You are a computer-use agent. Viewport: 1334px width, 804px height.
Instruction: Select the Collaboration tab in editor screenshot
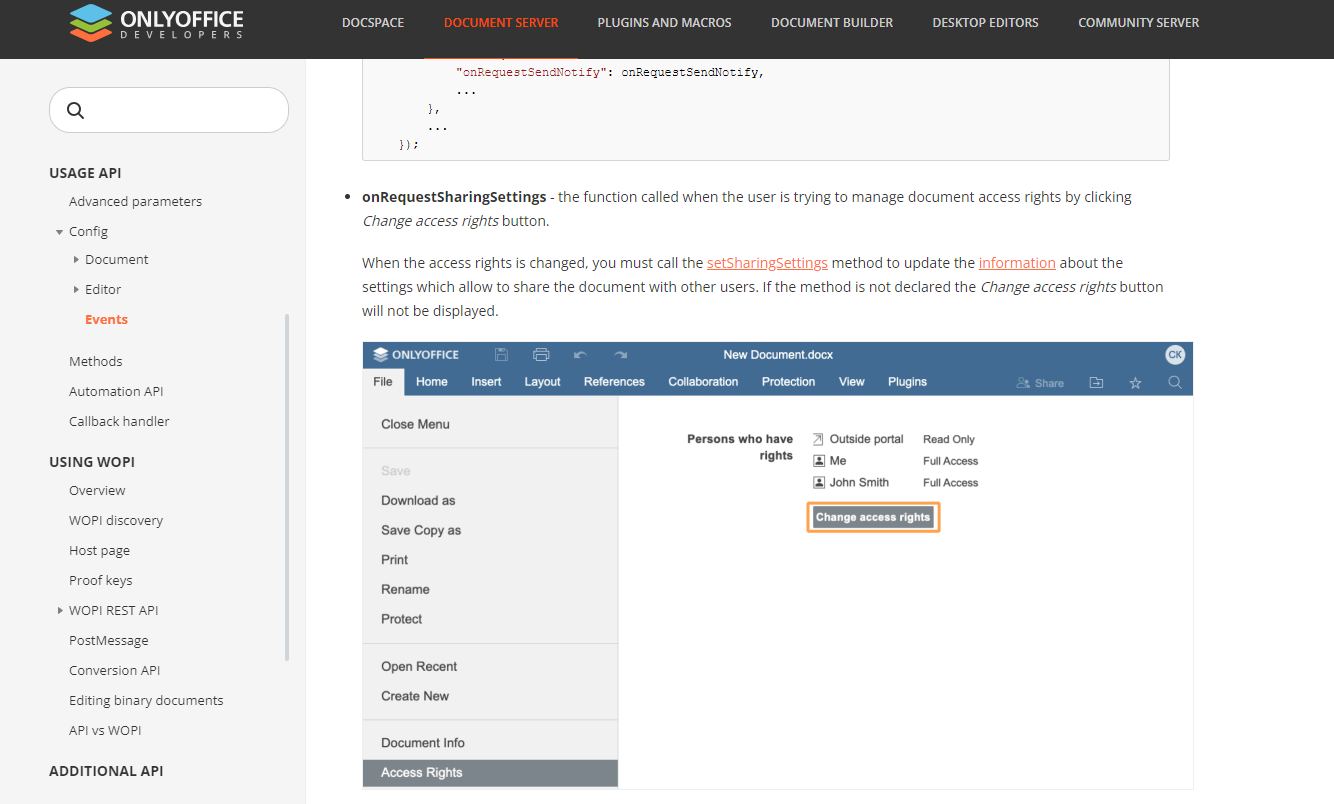point(703,382)
